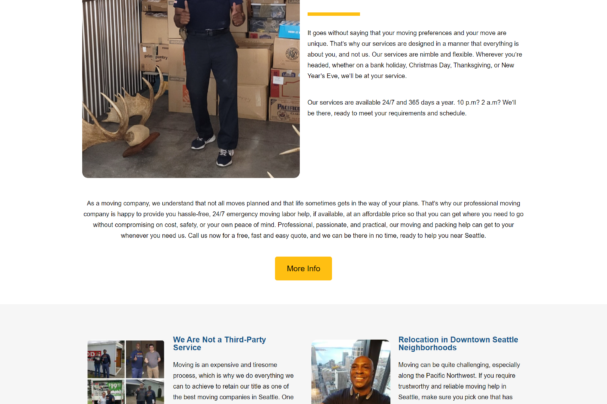Select the collage photo with the green $99 sign

[x=106, y=392]
